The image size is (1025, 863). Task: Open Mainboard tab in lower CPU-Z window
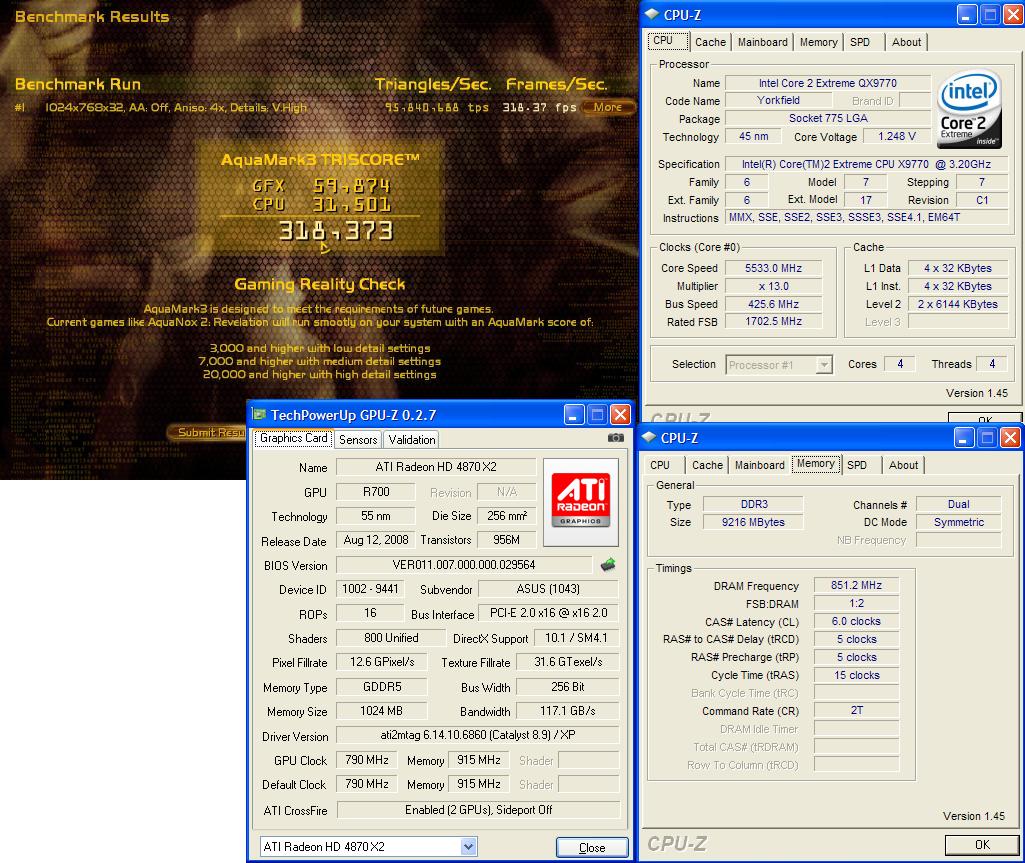point(759,465)
